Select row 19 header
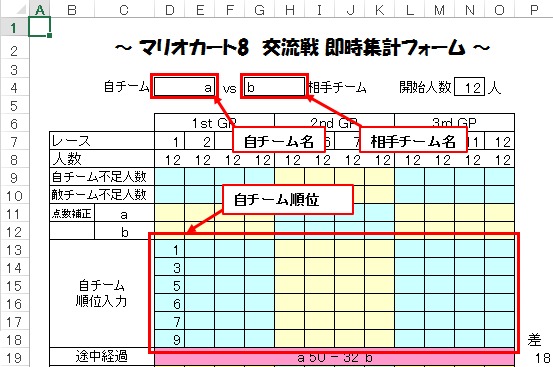This screenshot has width=553, height=367. point(14,357)
